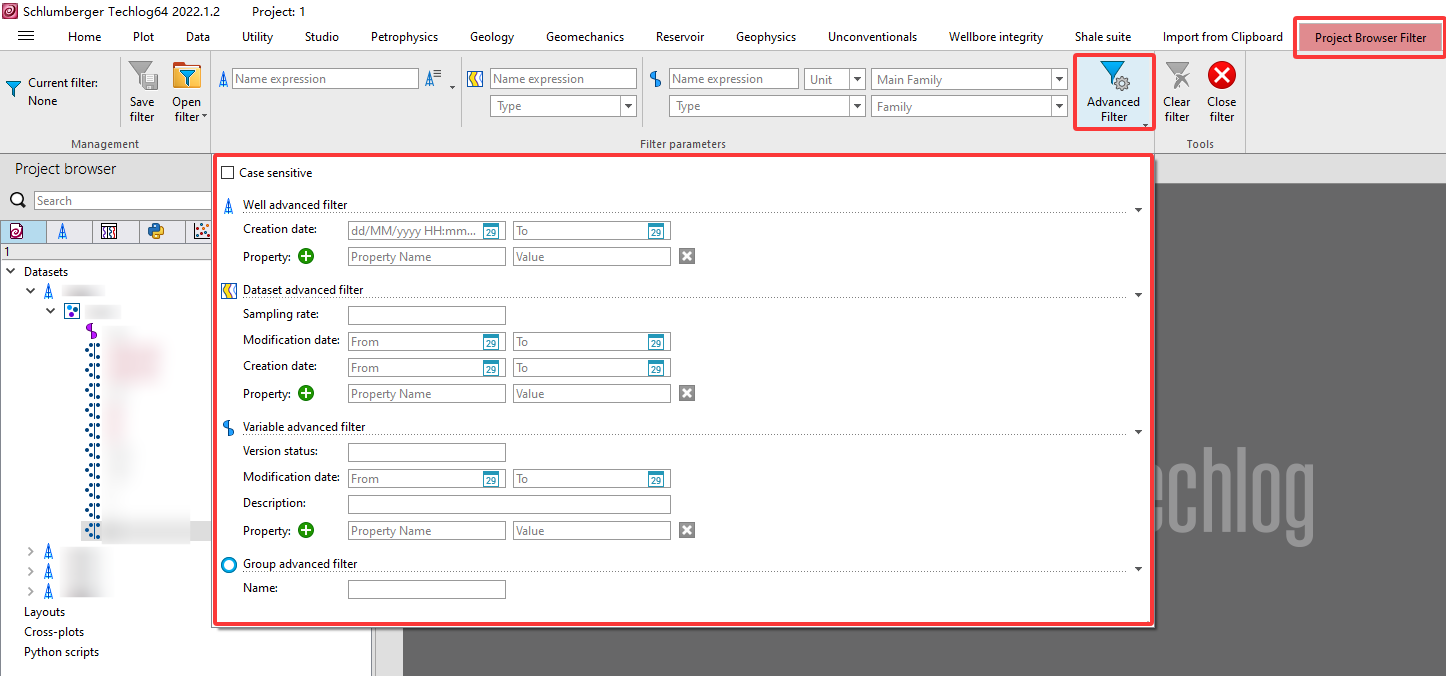Open the Open filter dropdown arrow
The height and width of the screenshot is (676, 1446).
pyautogui.click(x=205, y=117)
